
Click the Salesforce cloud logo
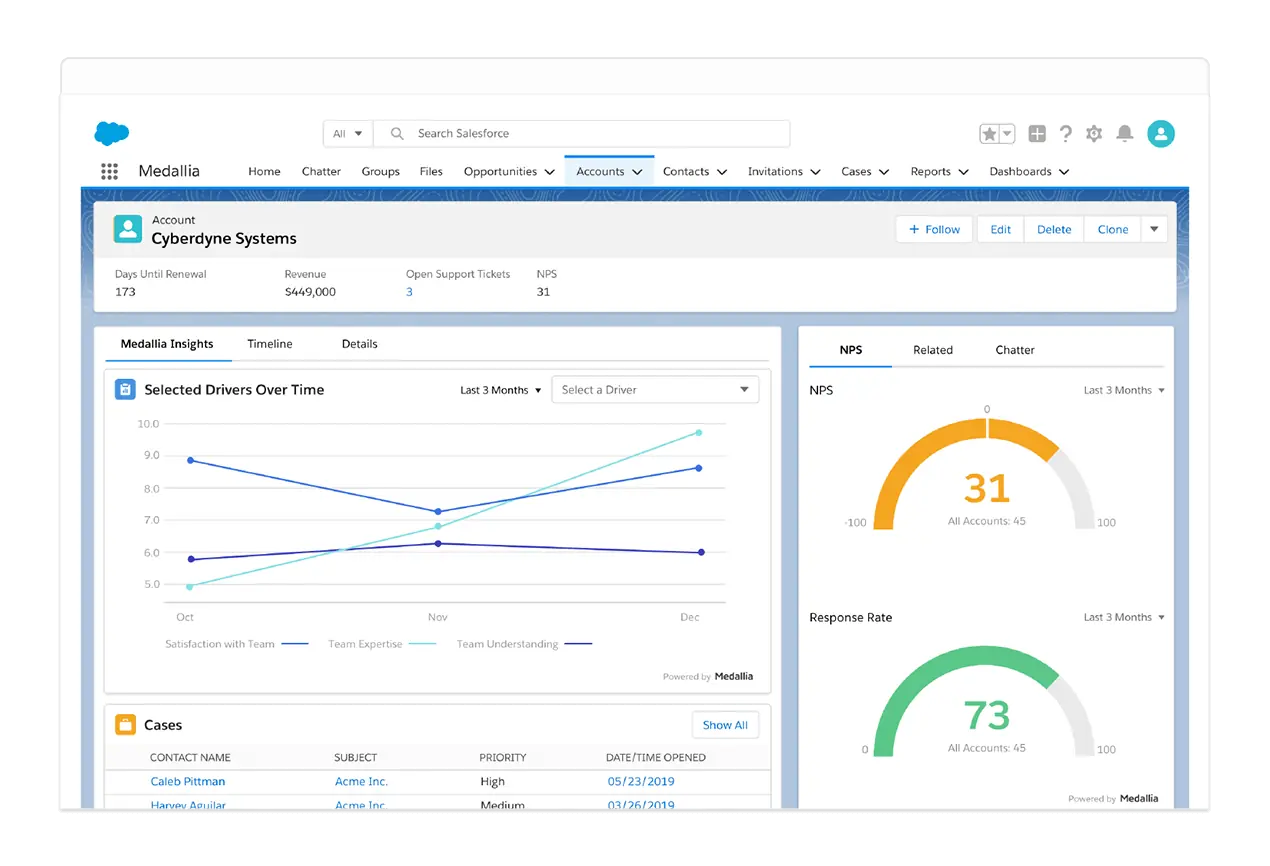[x=112, y=133]
